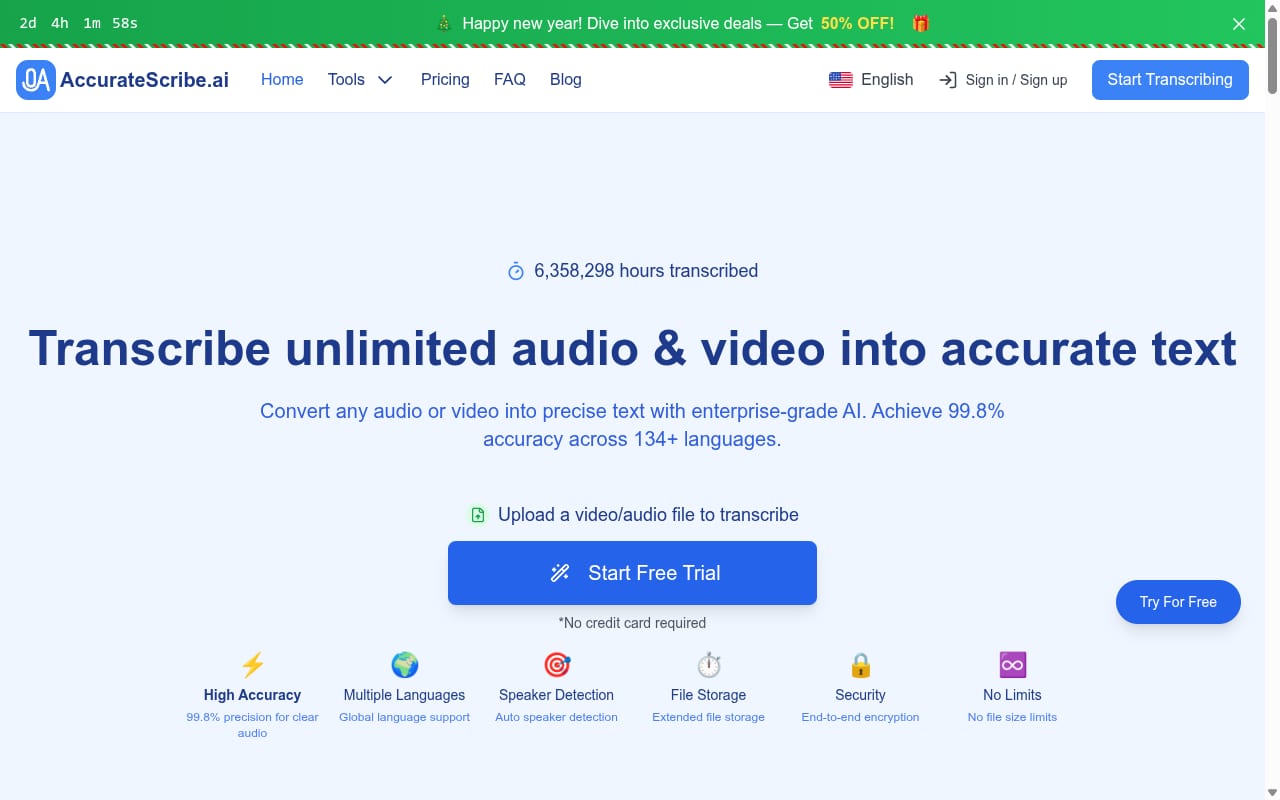1280x800 pixels.
Task: Click the floating Try For Free button
Action: pyautogui.click(x=1178, y=602)
